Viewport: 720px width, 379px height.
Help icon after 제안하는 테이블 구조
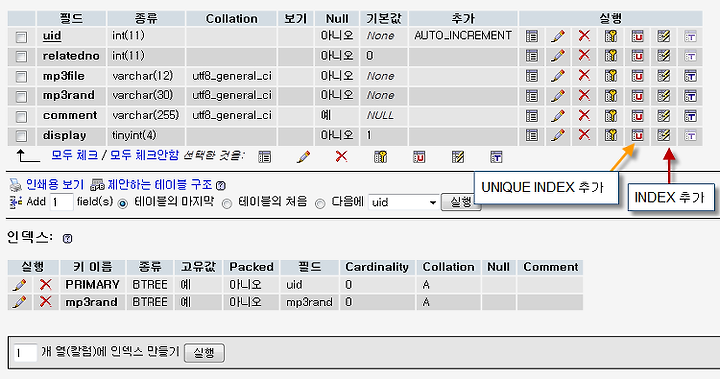click(x=220, y=186)
